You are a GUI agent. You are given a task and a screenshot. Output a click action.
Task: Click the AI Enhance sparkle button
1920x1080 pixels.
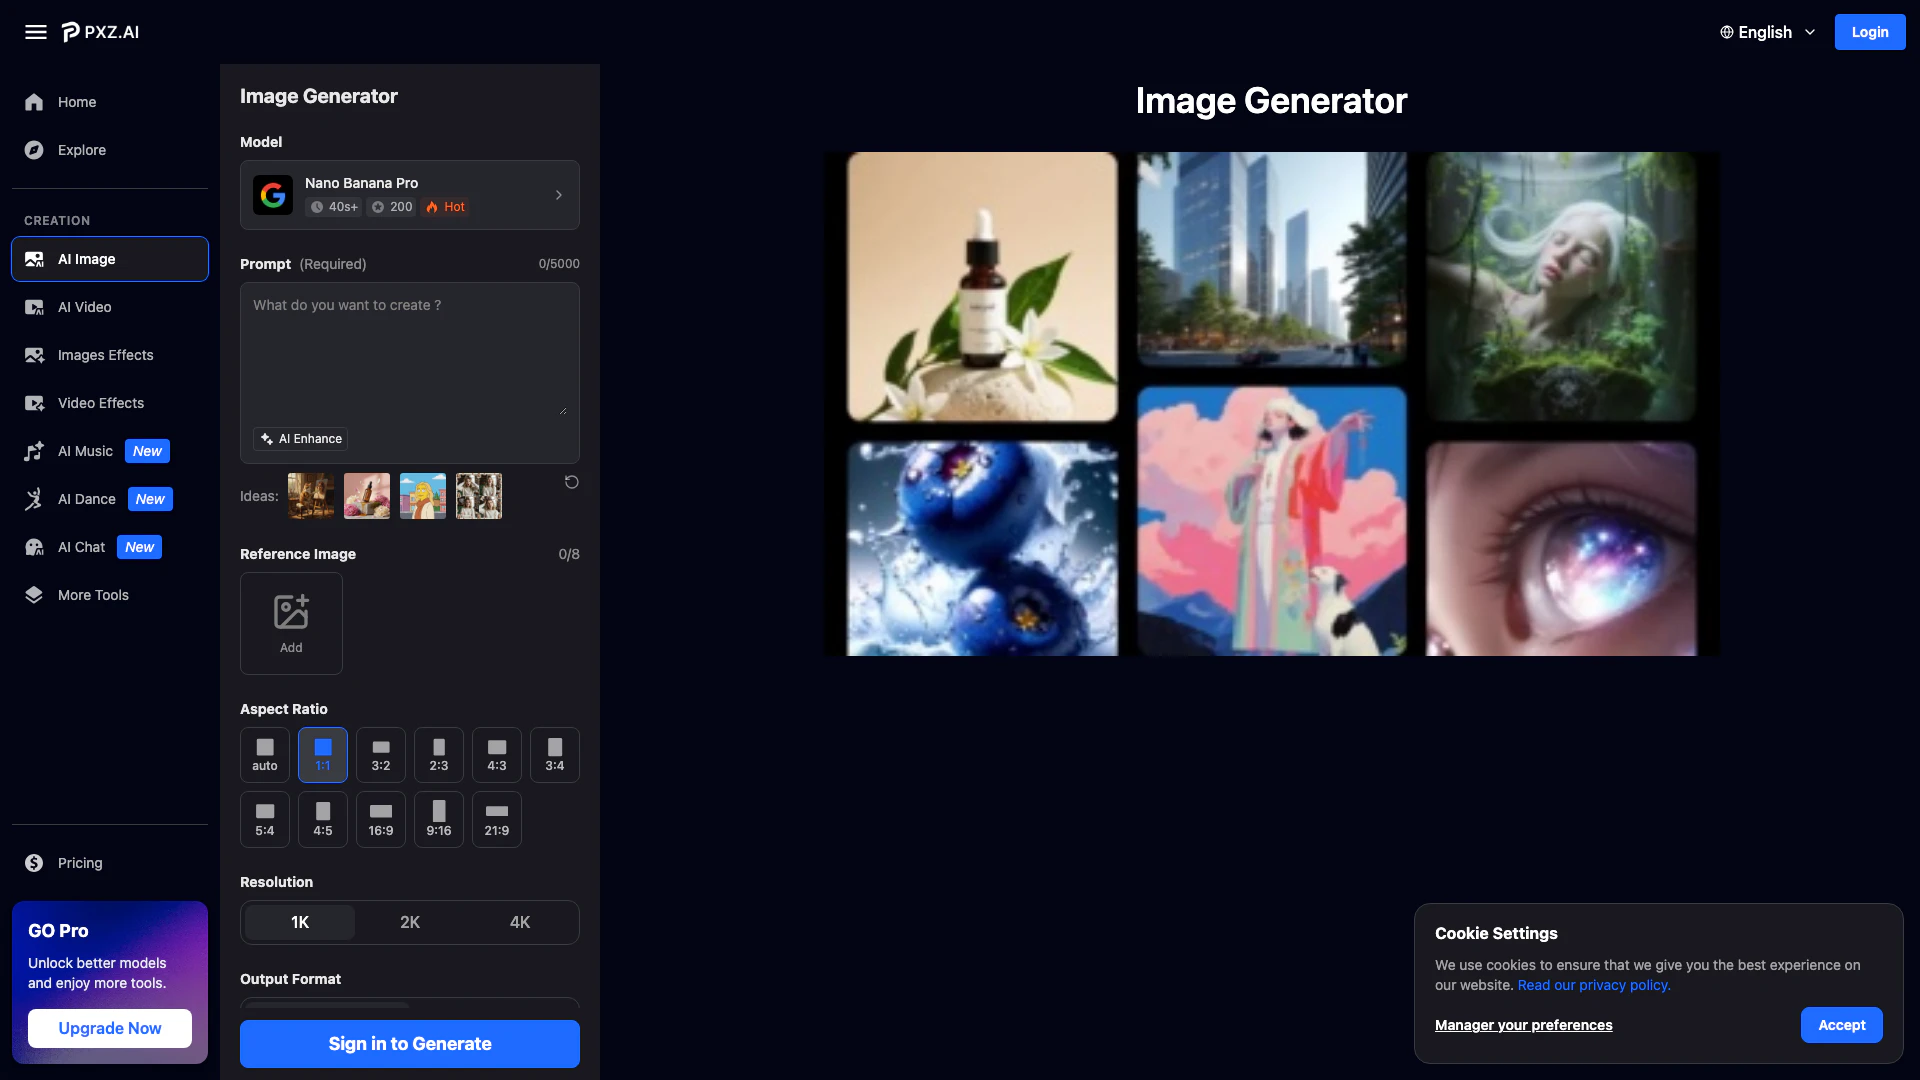(301, 439)
